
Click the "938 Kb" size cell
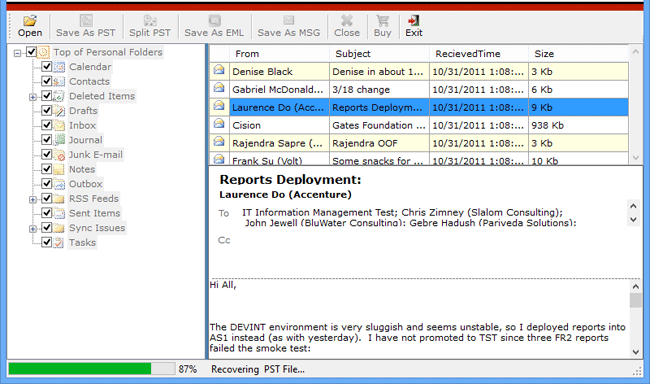coord(579,125)
